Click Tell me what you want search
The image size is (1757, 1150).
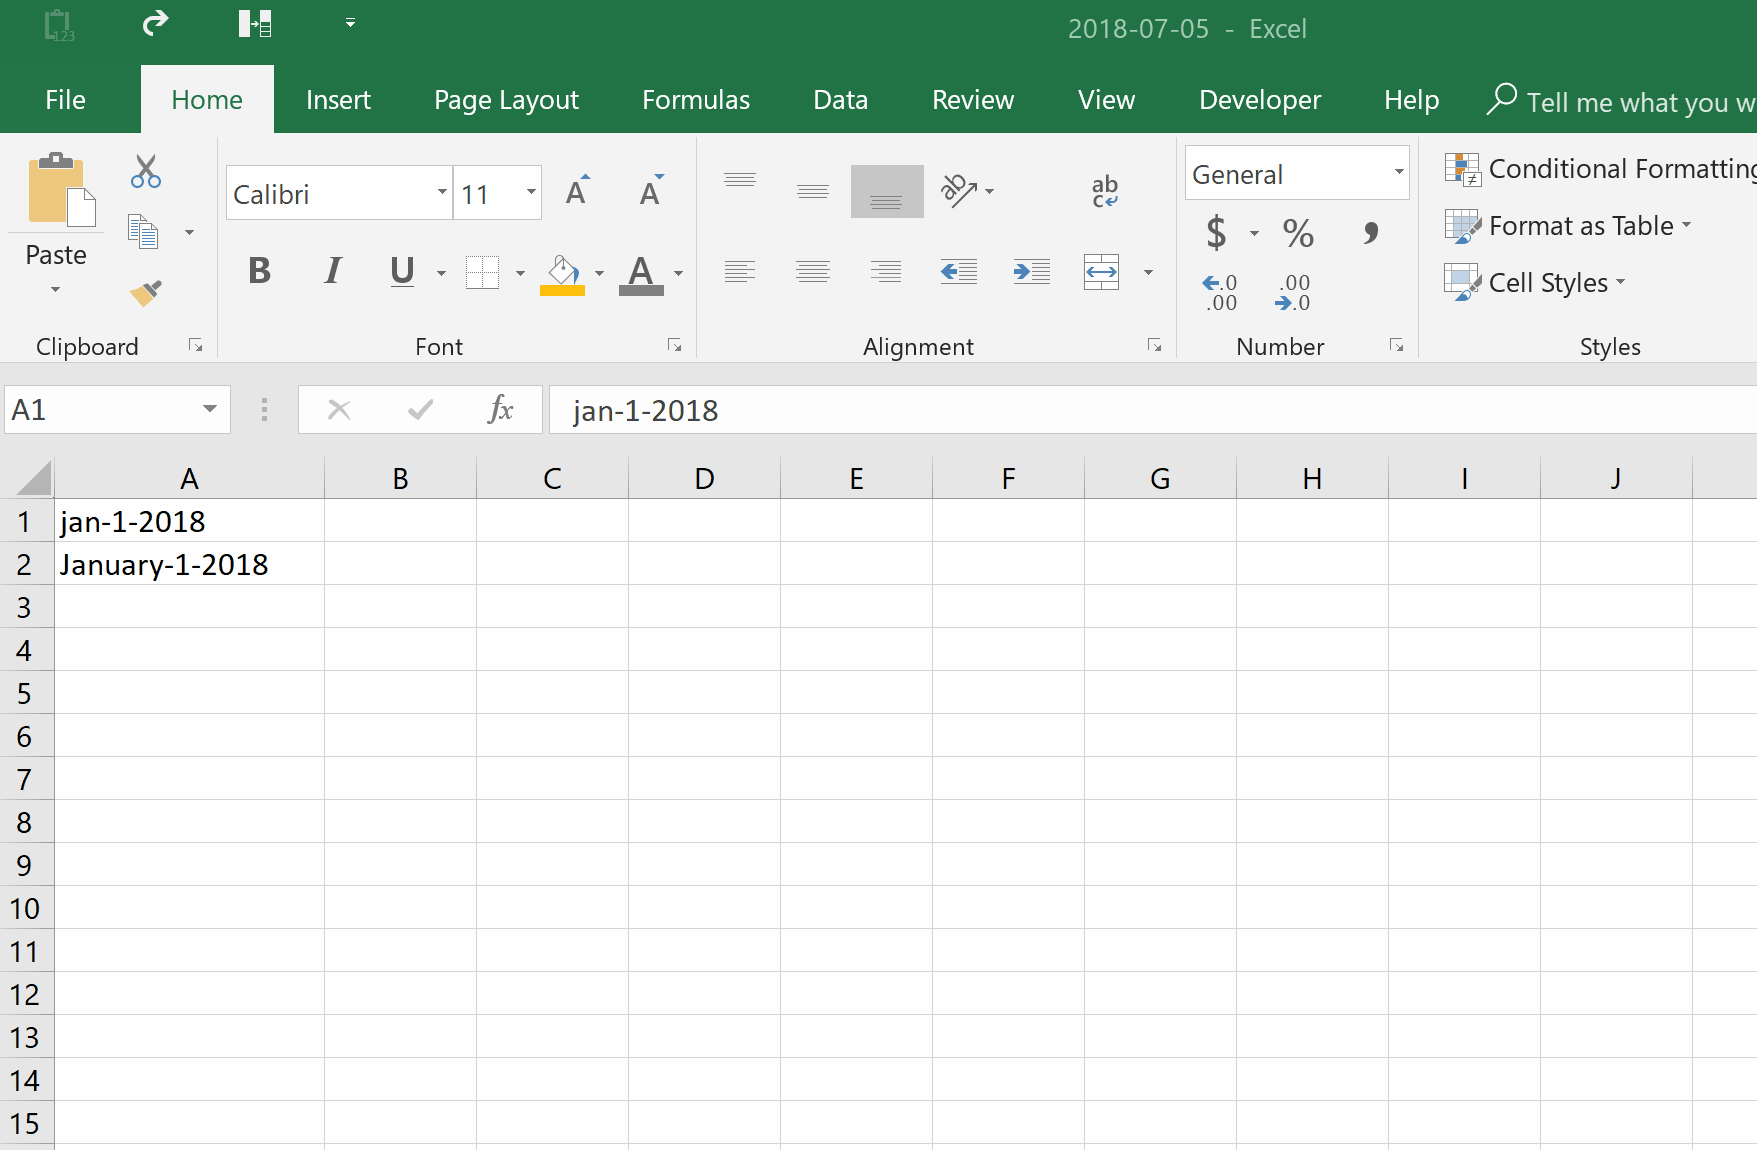click(1621, 102)
